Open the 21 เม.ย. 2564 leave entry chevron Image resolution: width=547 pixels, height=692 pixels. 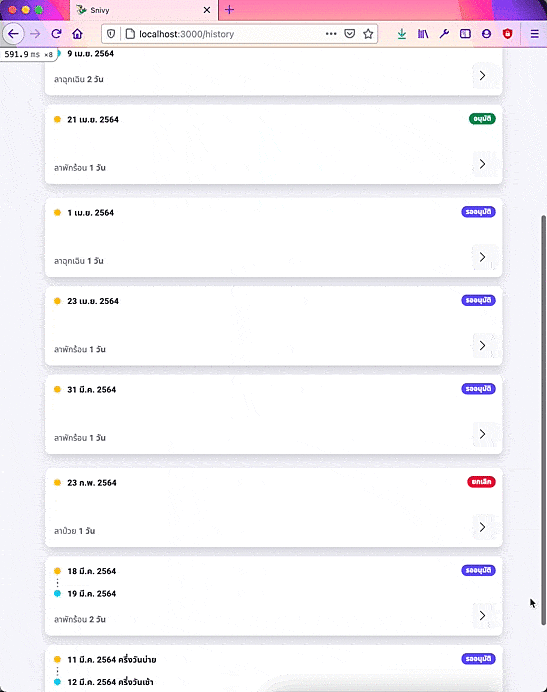482,164
